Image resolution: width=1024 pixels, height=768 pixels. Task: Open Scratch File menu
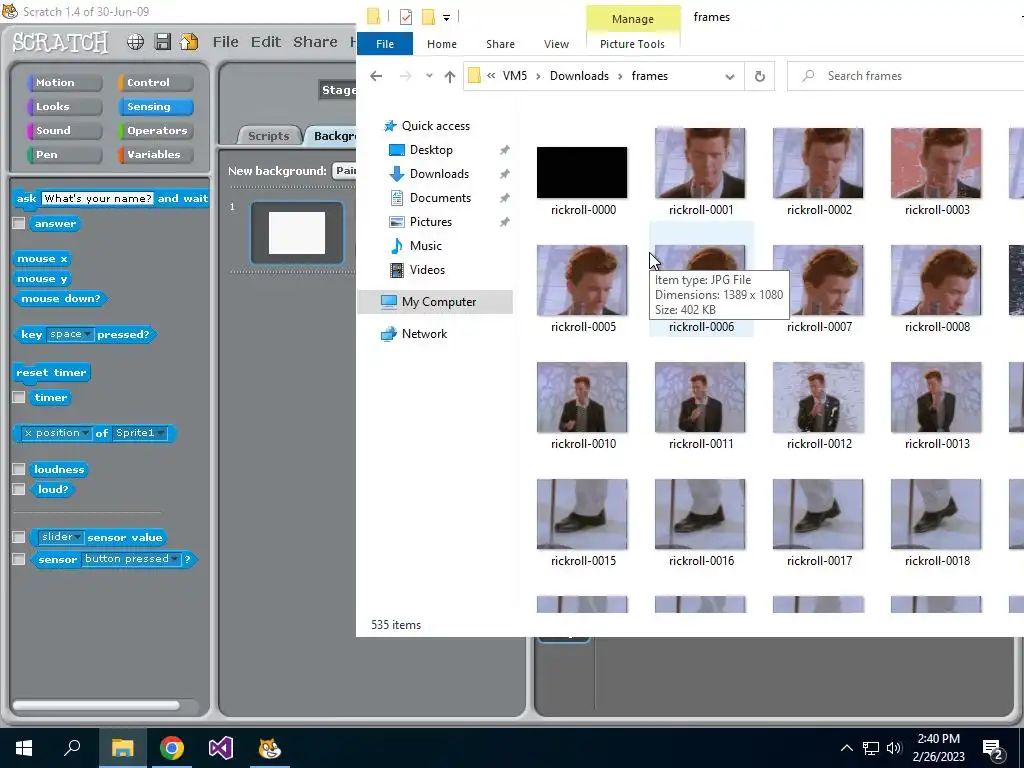pos(225,42)
